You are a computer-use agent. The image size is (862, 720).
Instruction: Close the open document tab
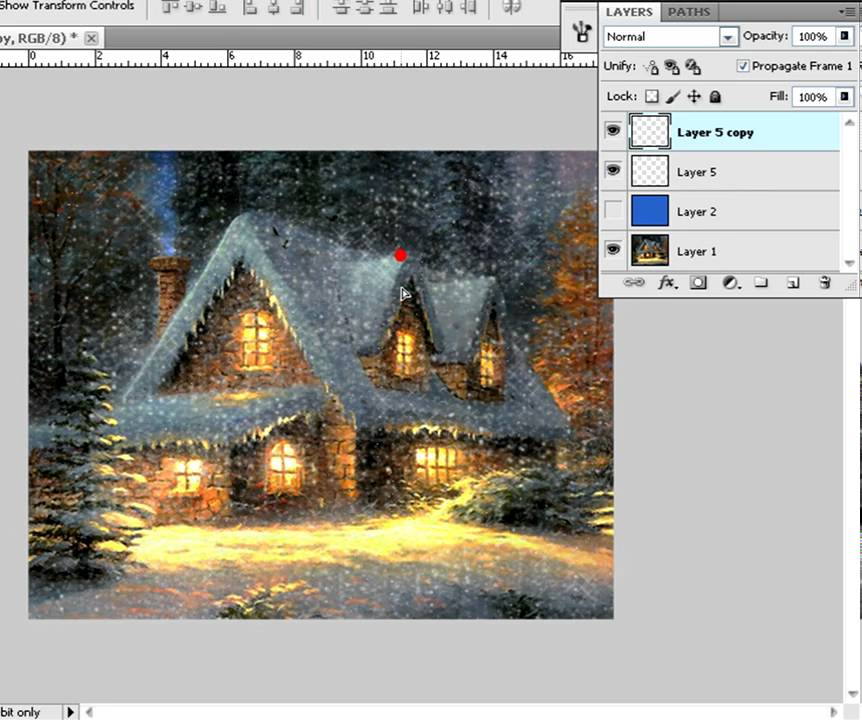click(x=92, y=38)
